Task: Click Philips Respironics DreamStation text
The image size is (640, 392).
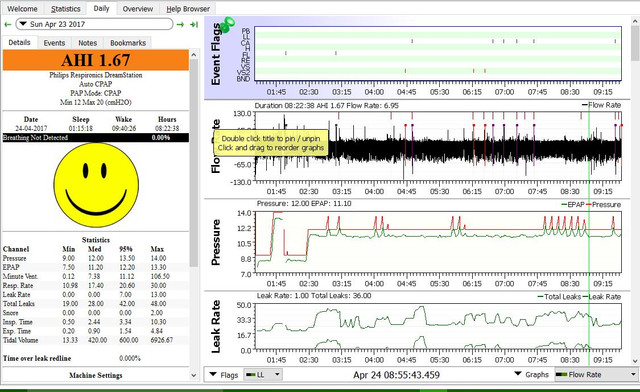Action: tap(96, 75)
